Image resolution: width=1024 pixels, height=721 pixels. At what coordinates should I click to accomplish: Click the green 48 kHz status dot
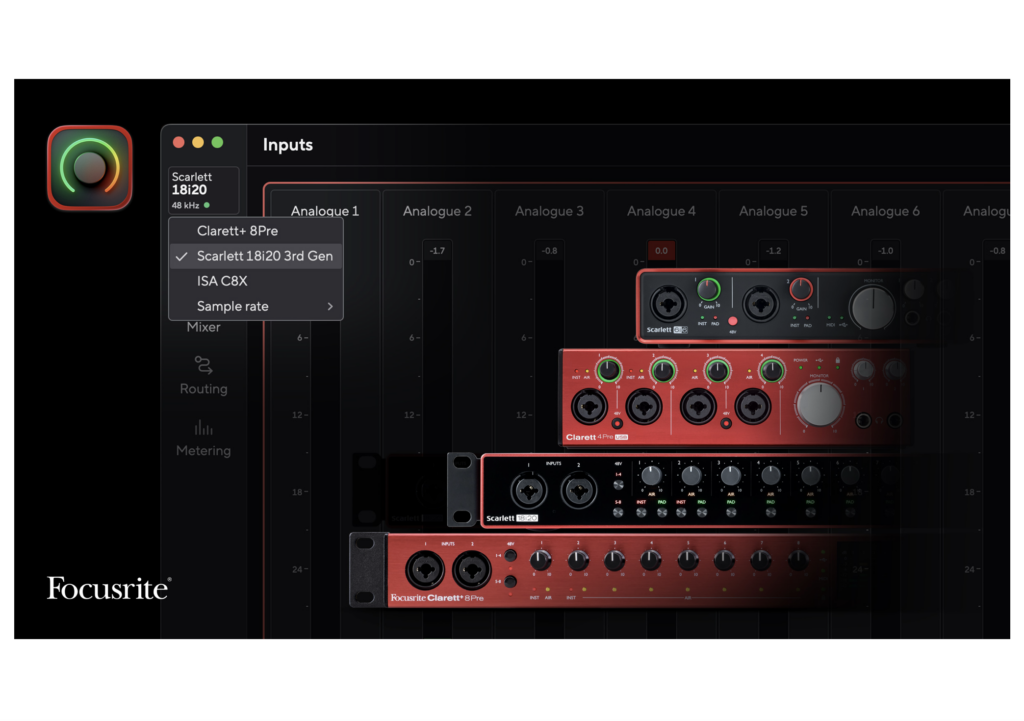(x=207, y=205)
